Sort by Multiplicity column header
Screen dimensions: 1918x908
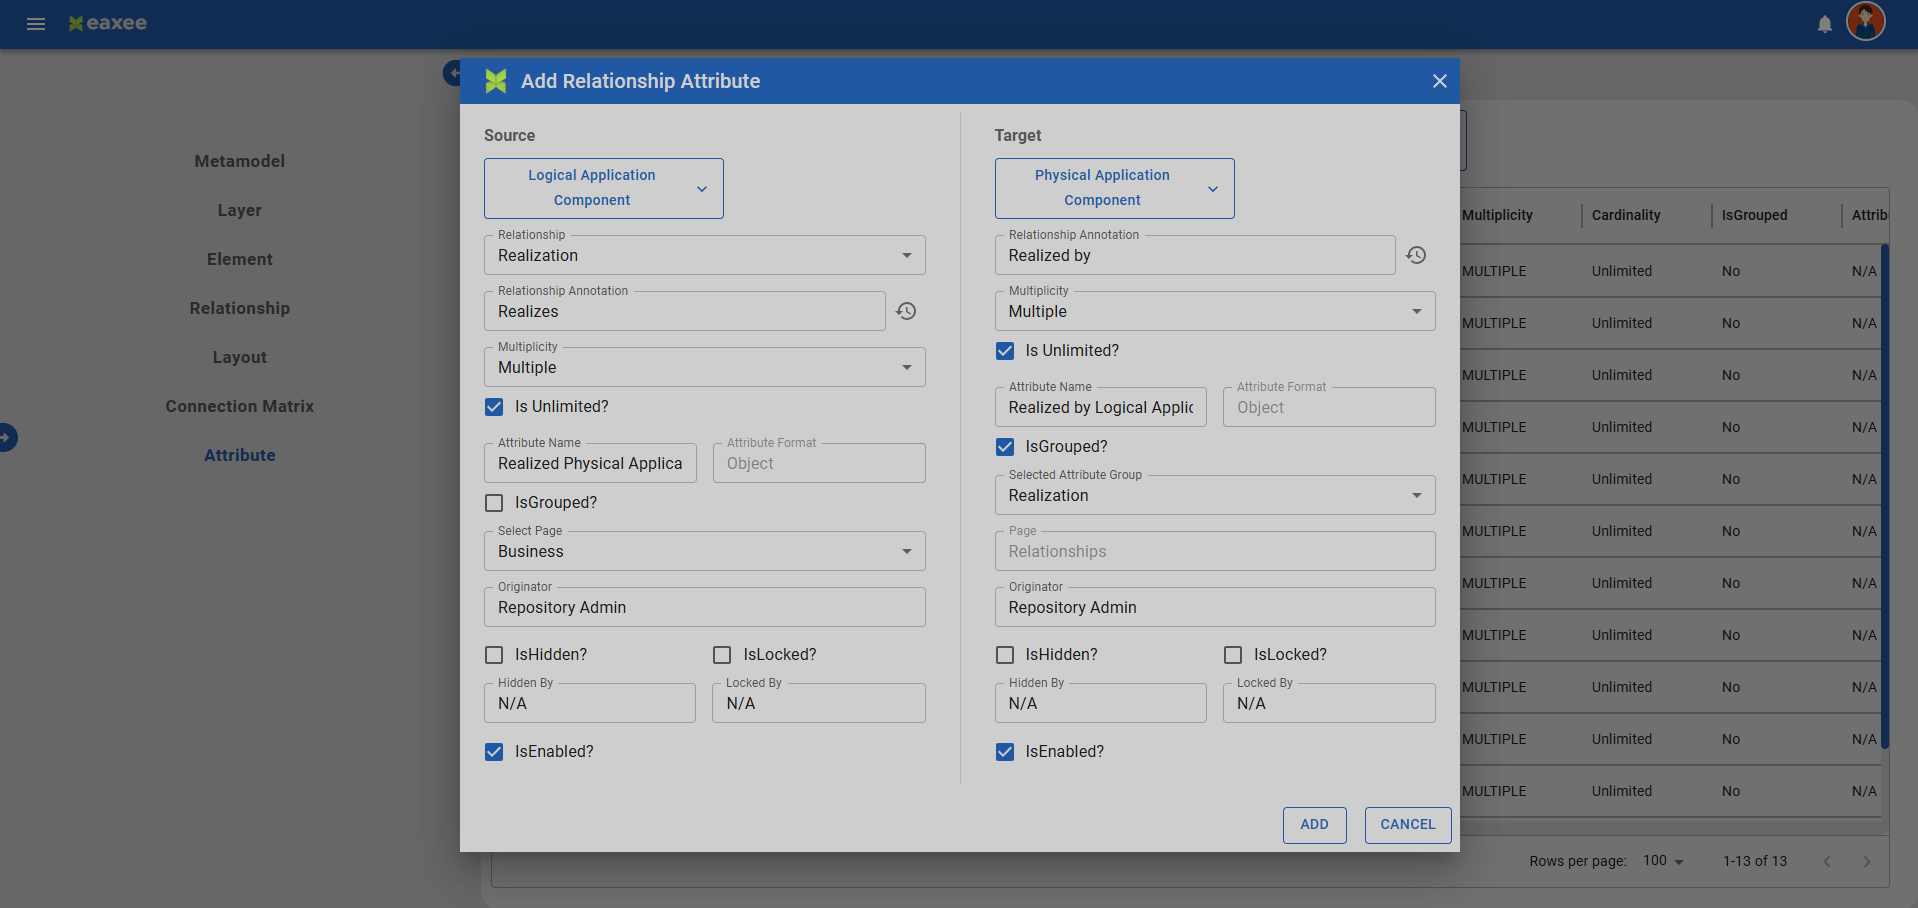click(1497, 215)
